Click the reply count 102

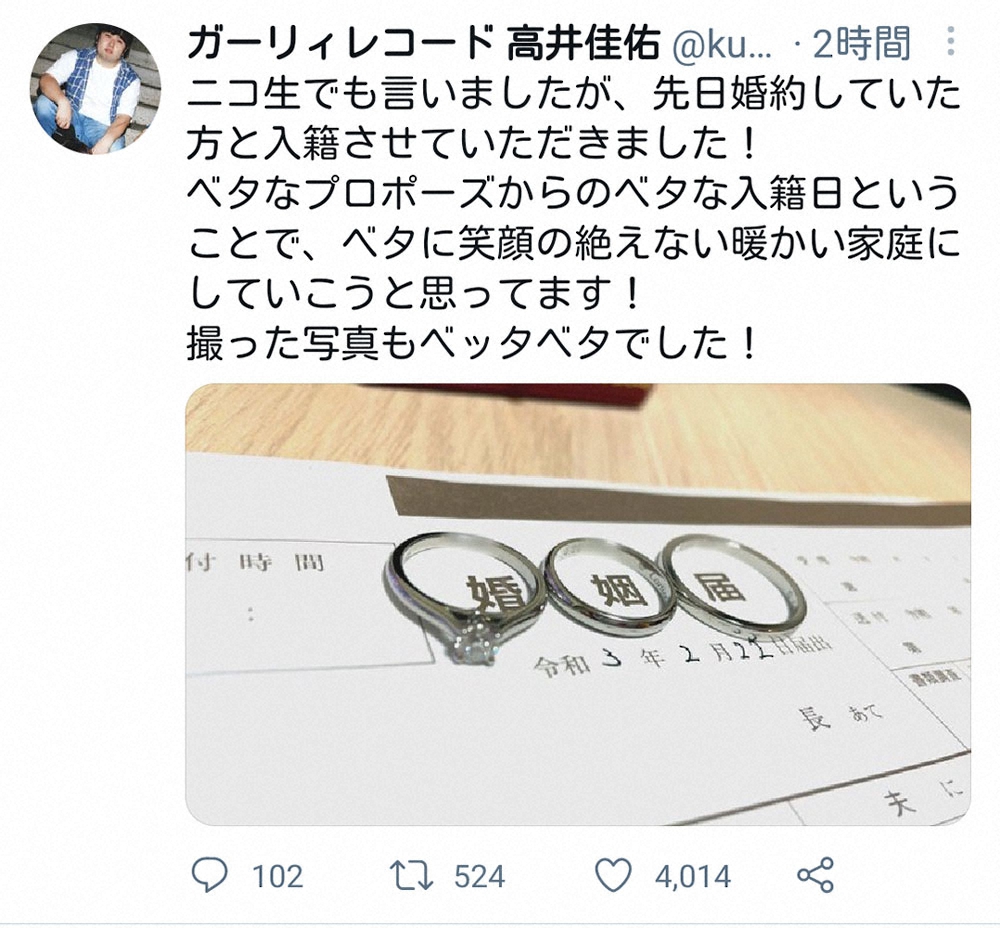click(277, 876)
